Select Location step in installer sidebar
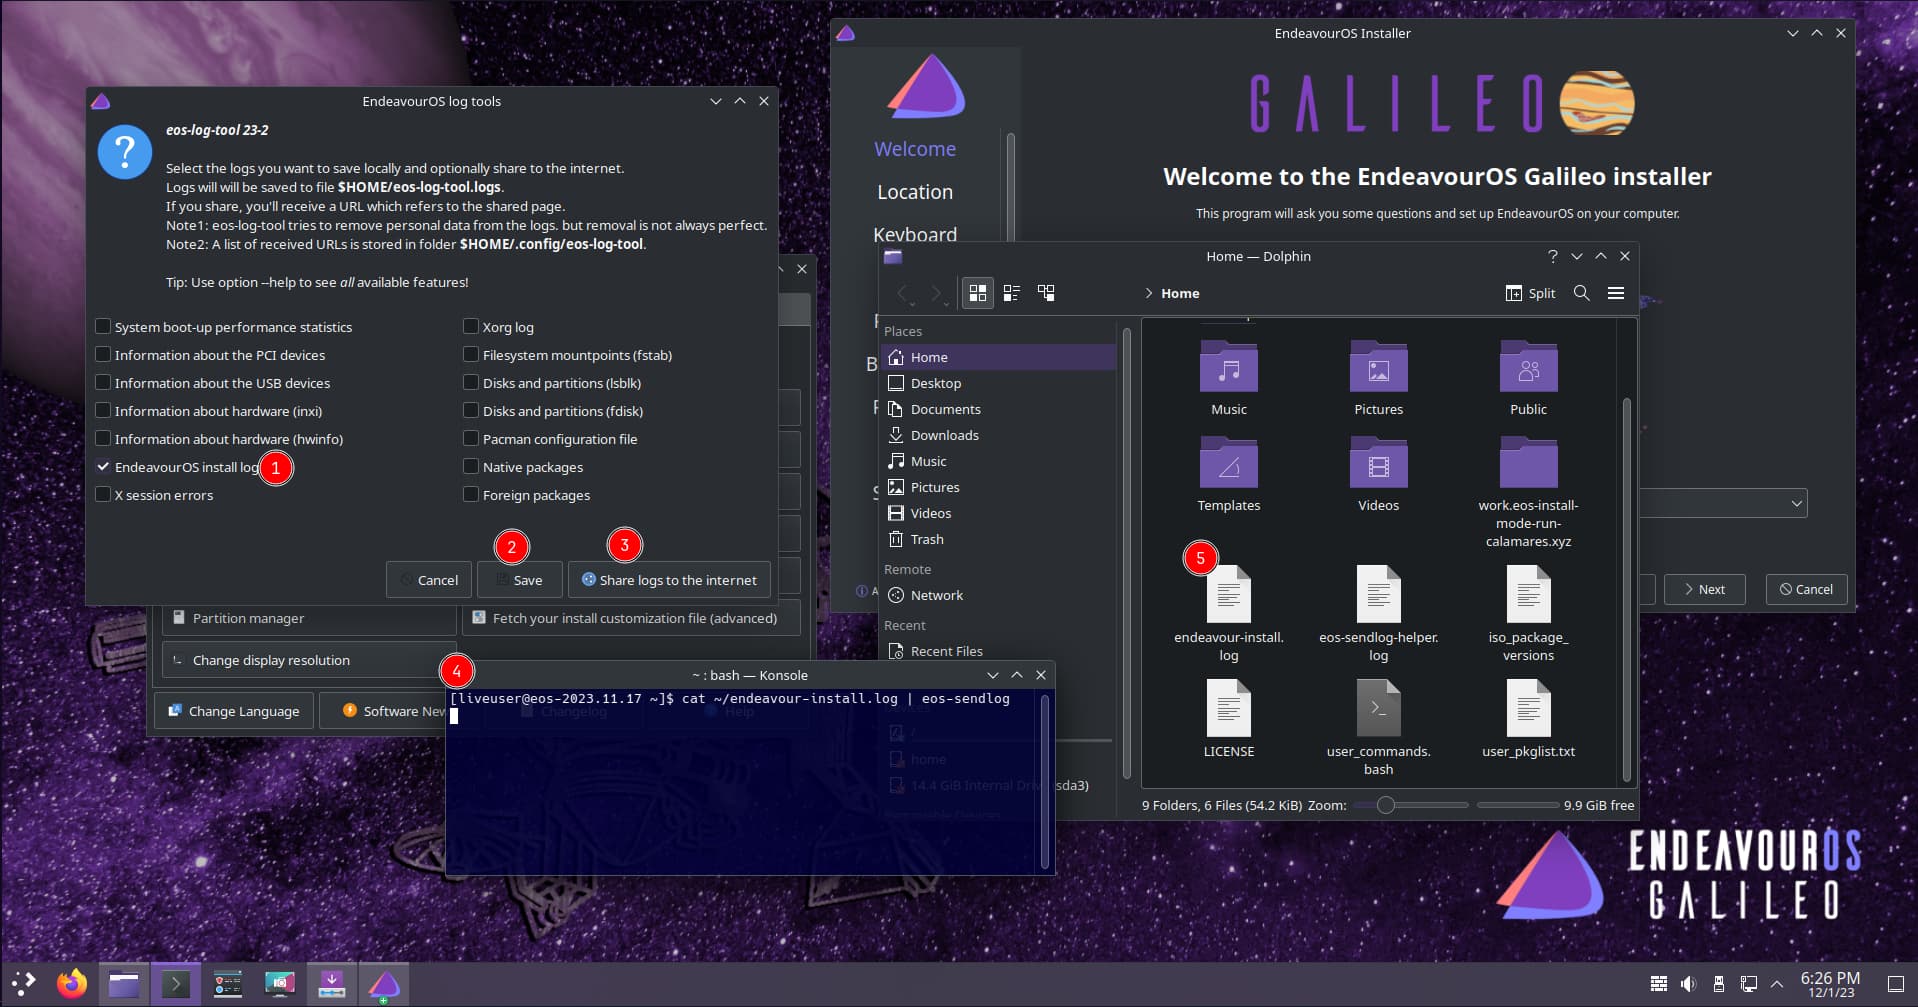This screenshot has height=1007, width=1918. click(915, 192)
